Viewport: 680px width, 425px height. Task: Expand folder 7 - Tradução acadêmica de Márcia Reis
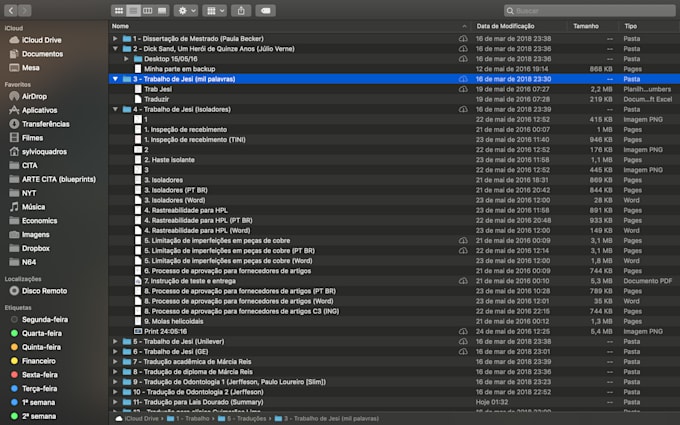coord(116,361)
